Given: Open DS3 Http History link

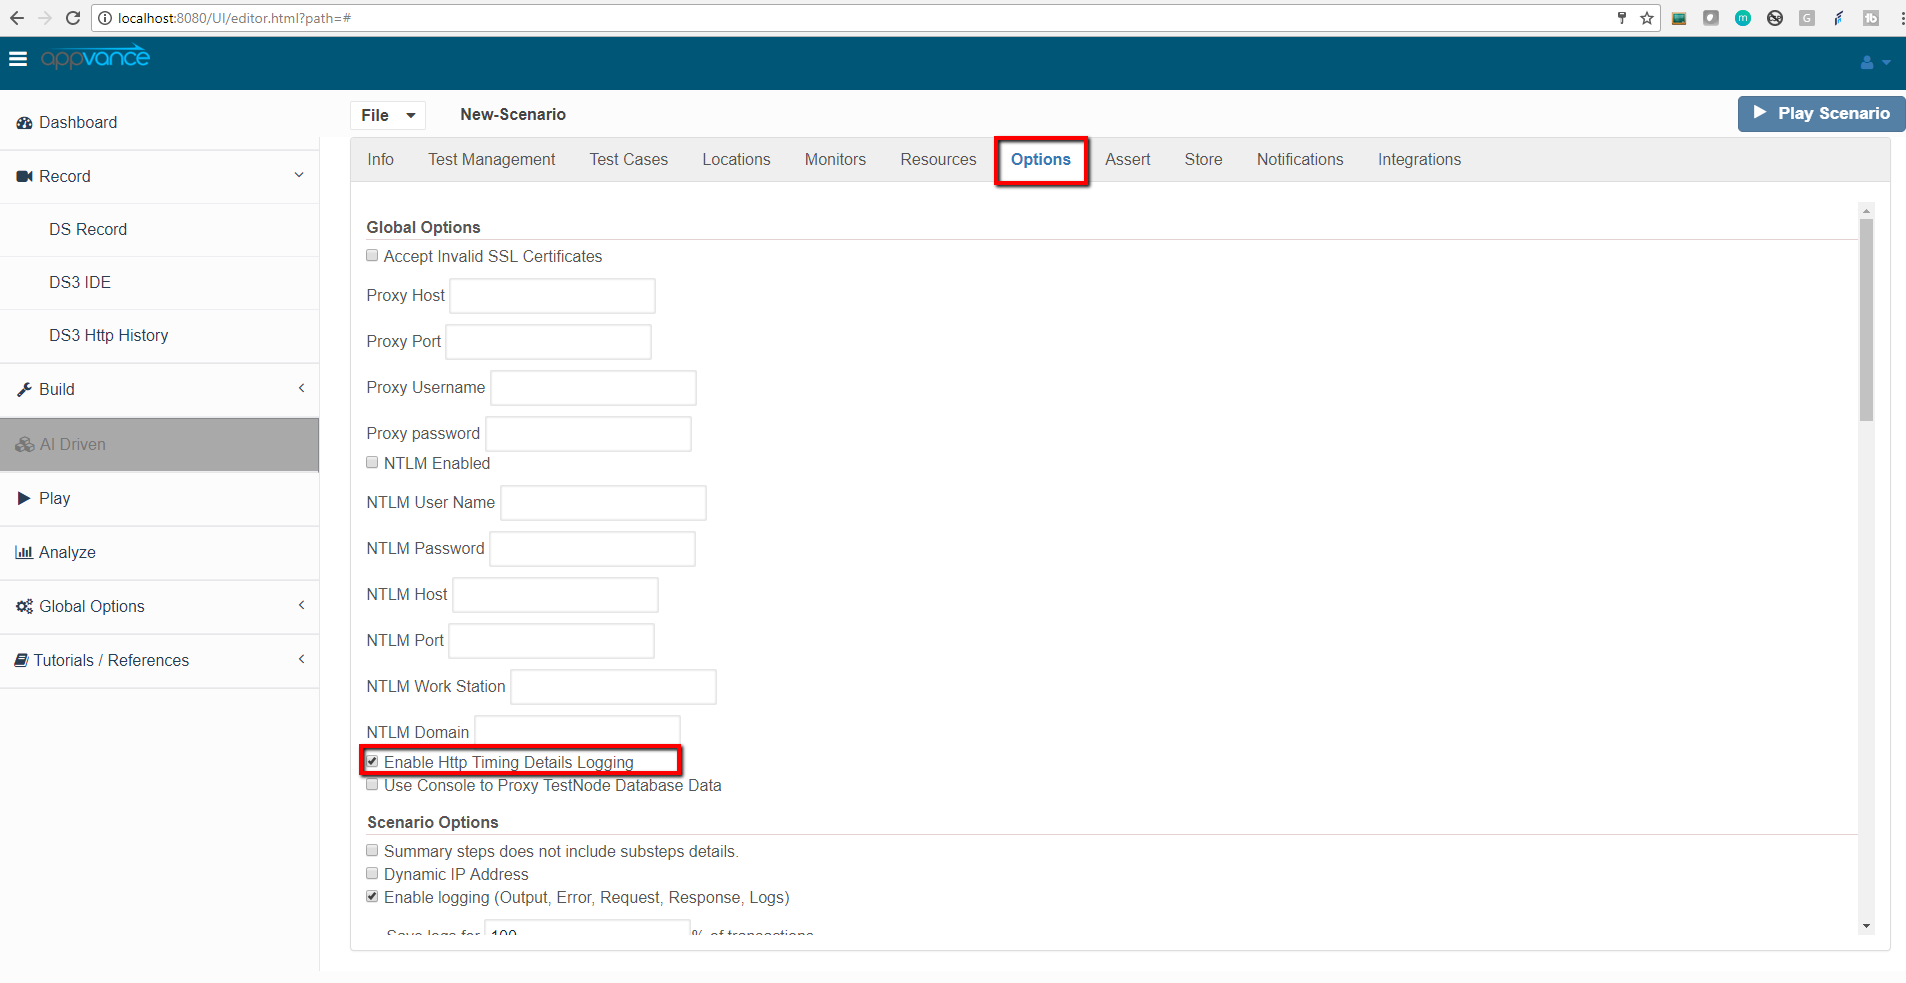Looking at the screenshot, I should click(108, 336).
